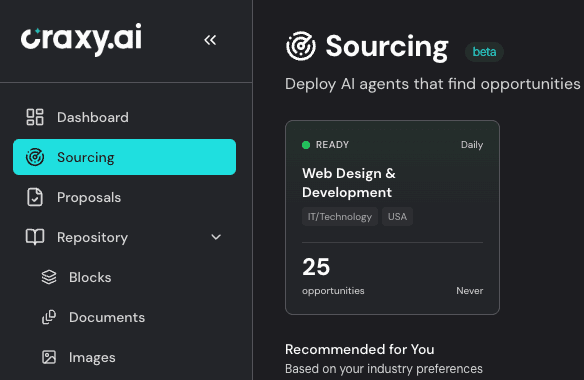Click the Recommended for You heading
This screenshot has height=380, width=584.
(x=360, y=349)
